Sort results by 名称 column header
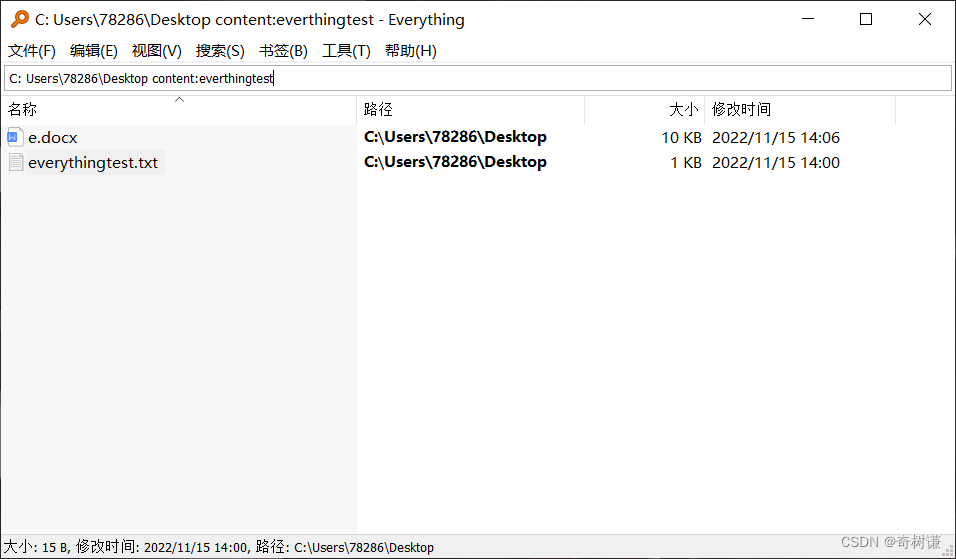The width and height of the screenshot is (956, 559). 179,110
